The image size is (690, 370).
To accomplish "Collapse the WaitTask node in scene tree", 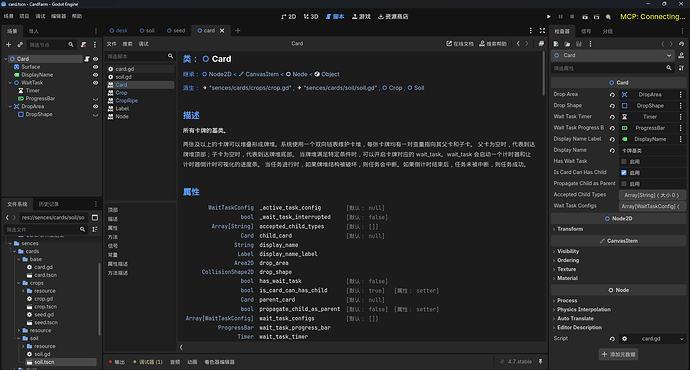I will pyautogui.click(x=10, y=83).
